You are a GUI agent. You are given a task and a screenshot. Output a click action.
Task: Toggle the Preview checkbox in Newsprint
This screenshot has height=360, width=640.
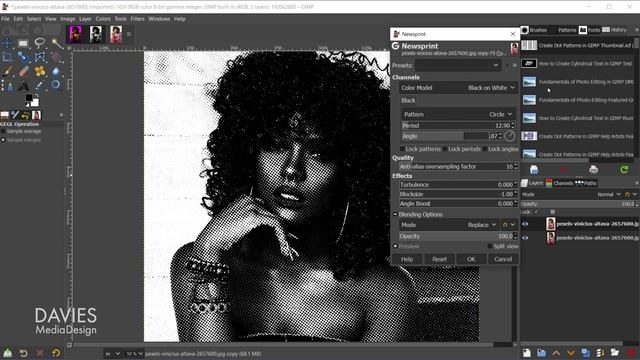click(x=395, y=246)
